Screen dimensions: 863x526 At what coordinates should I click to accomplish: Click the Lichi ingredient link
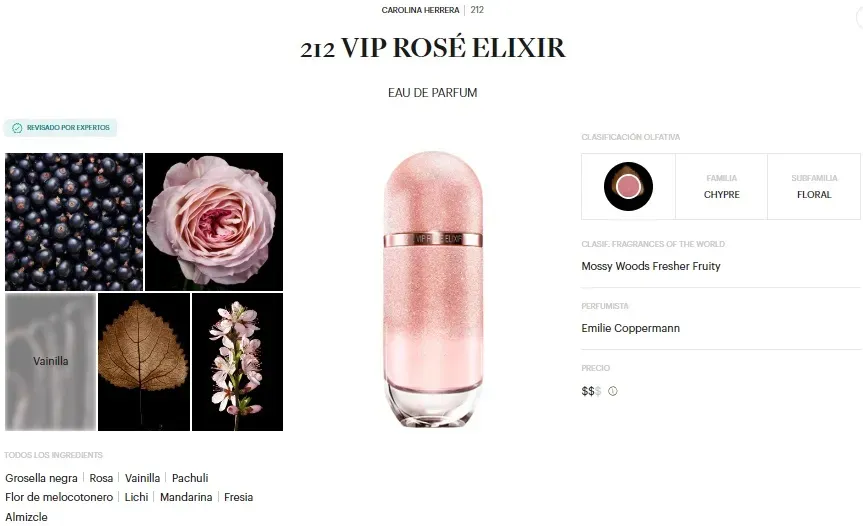click(x=136, y=497)
